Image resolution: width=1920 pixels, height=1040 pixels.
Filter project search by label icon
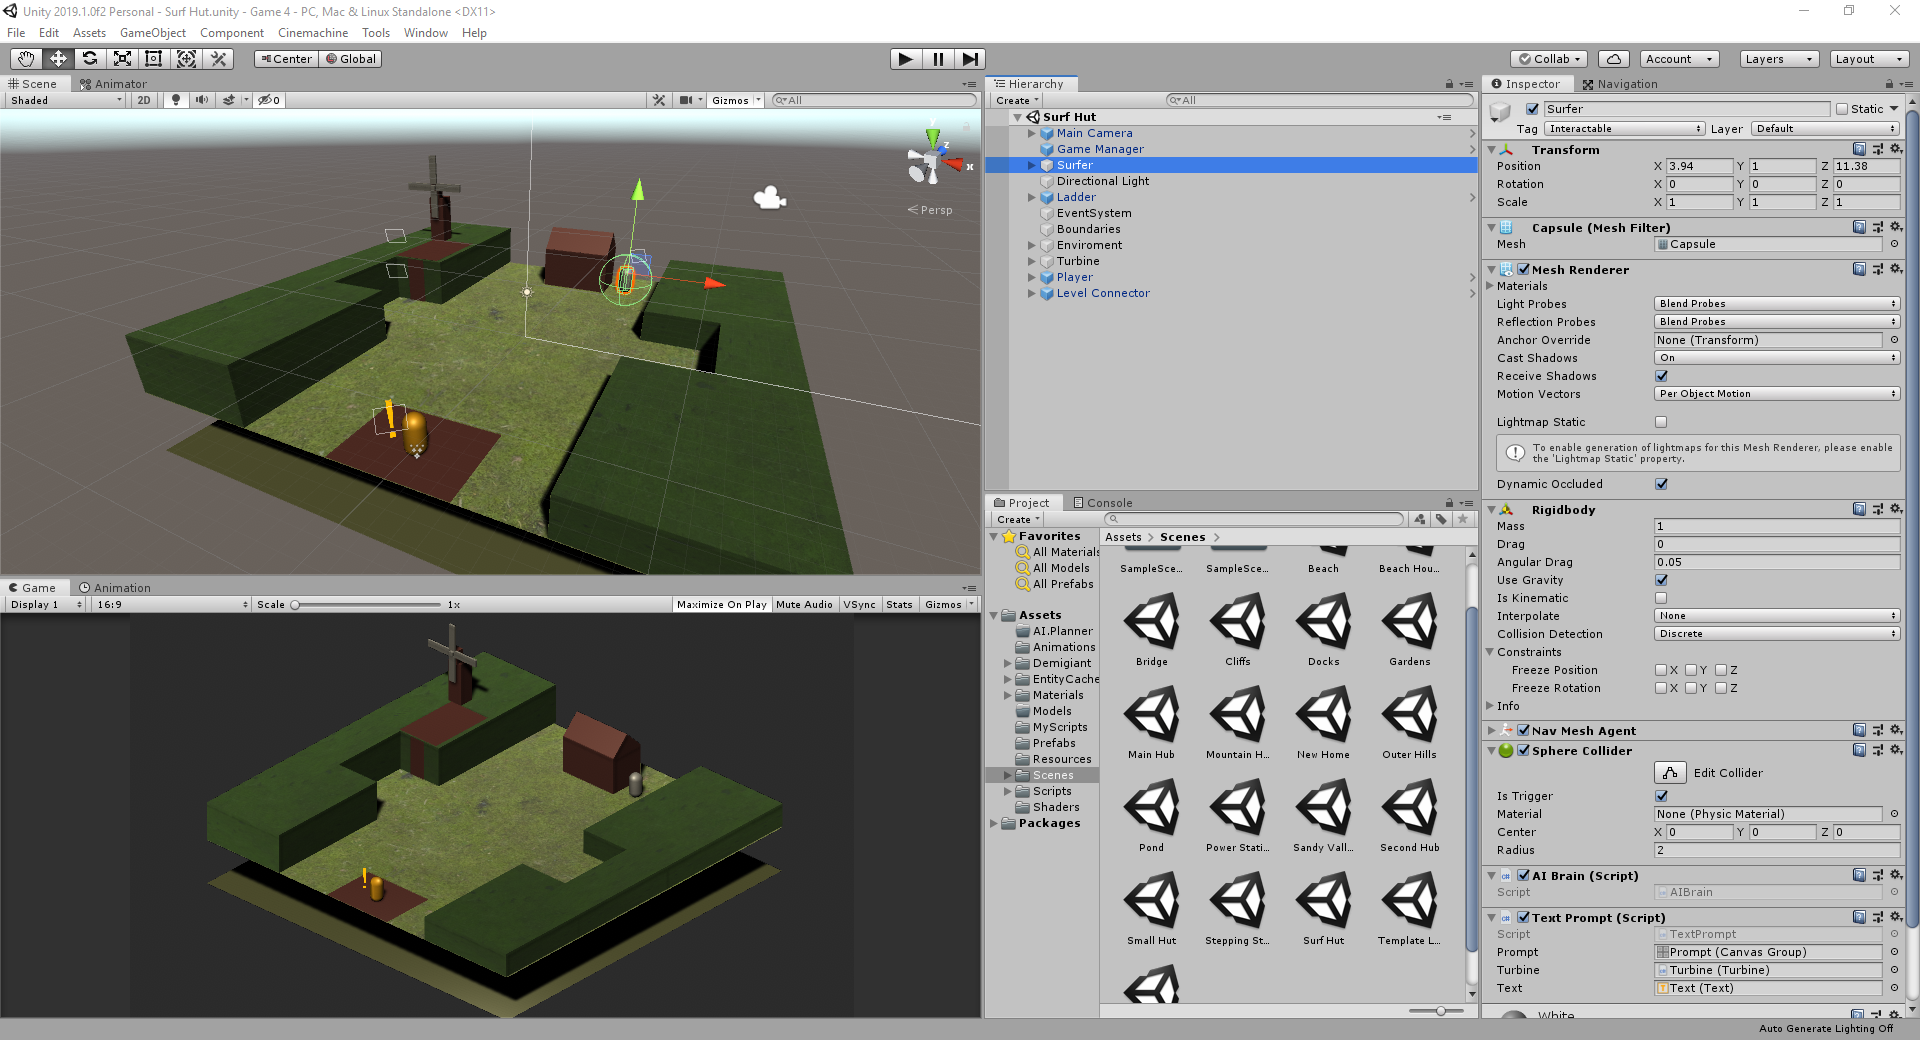(x=1441, y=519)
